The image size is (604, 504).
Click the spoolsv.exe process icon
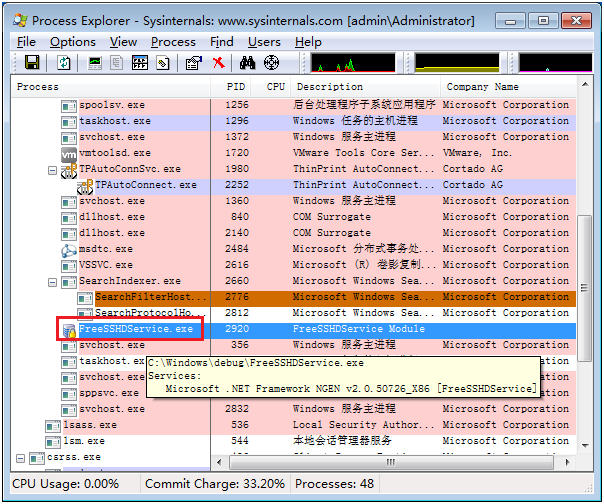coord(69,106)
